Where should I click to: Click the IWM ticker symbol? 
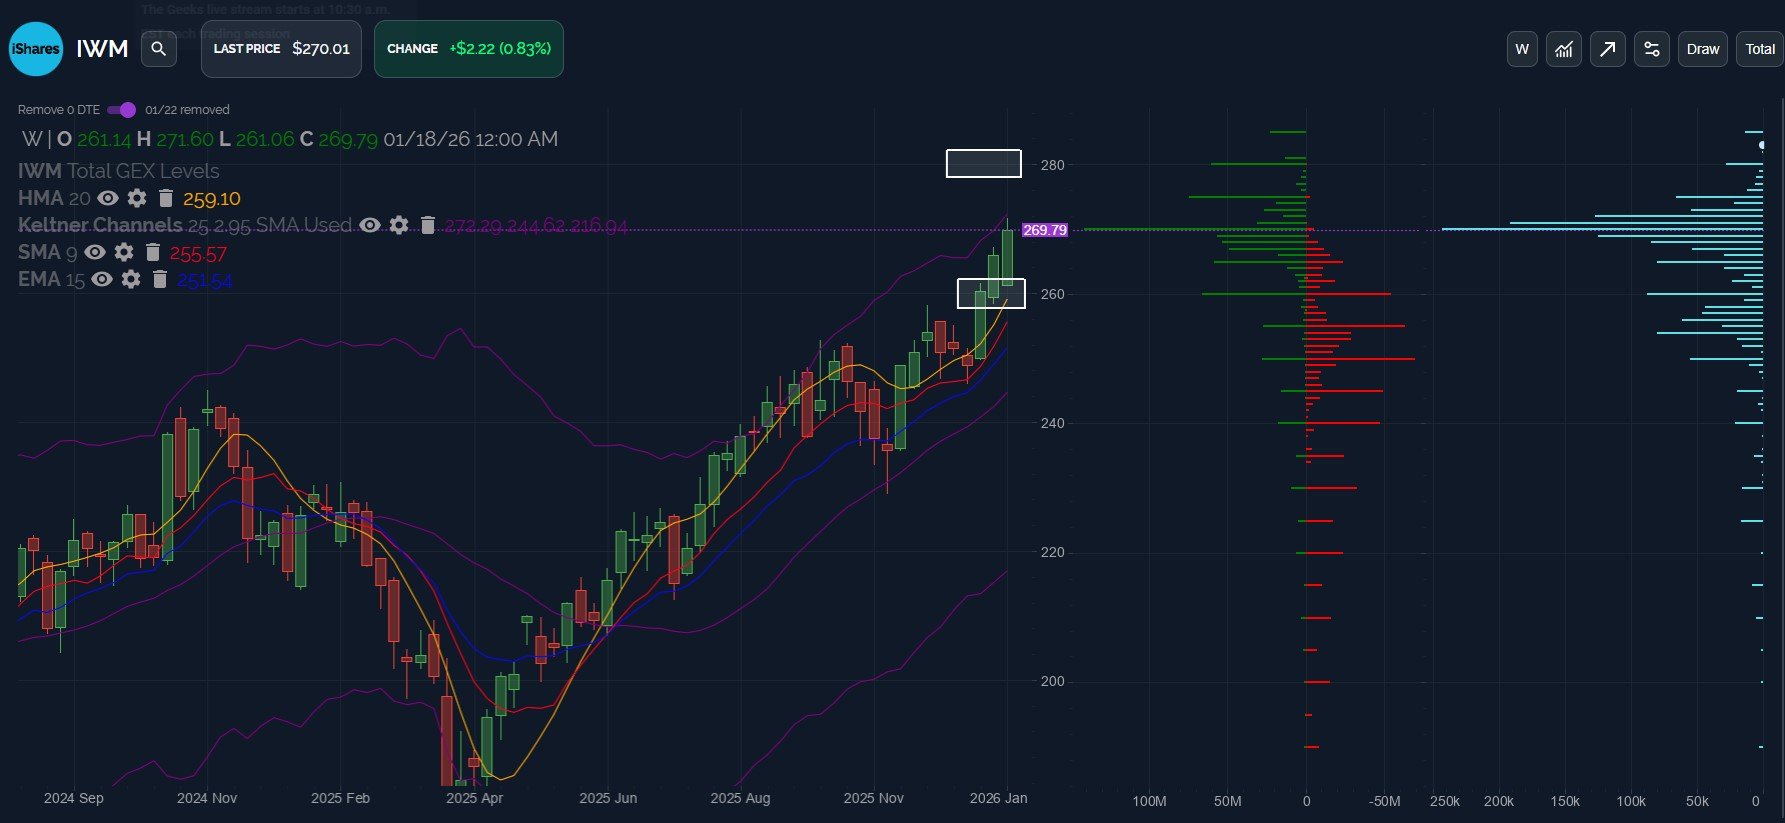102,49
